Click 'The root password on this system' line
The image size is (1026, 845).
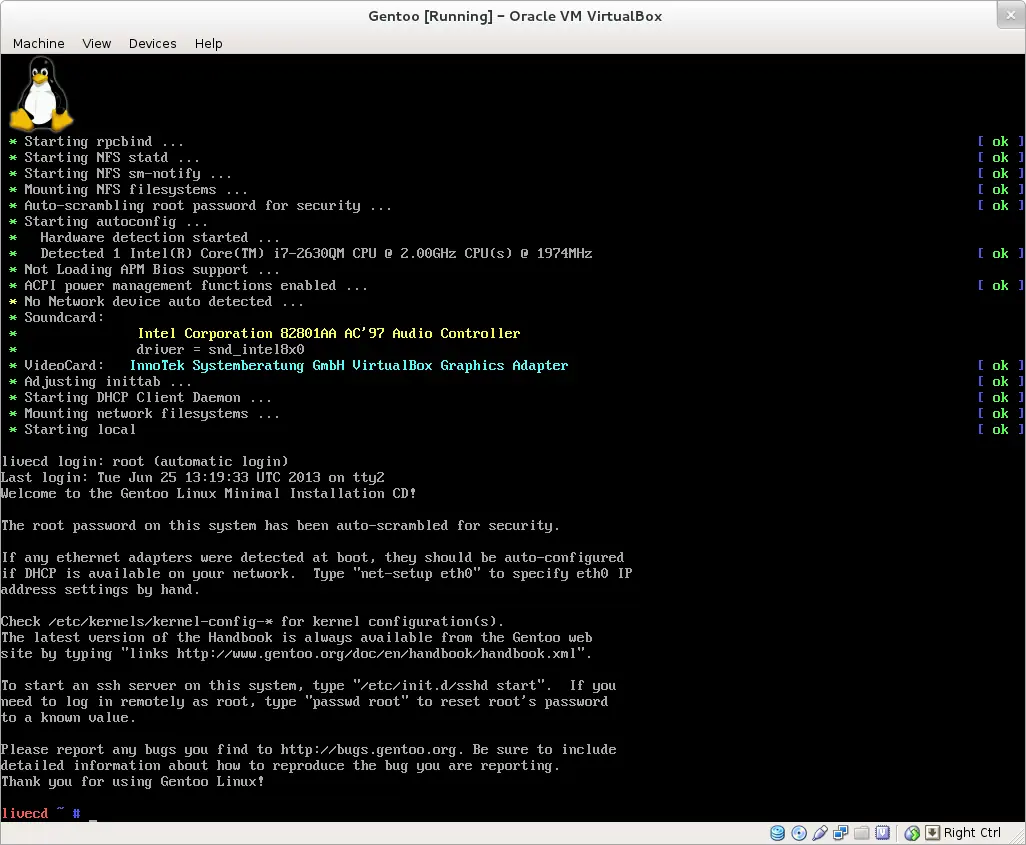280,526
